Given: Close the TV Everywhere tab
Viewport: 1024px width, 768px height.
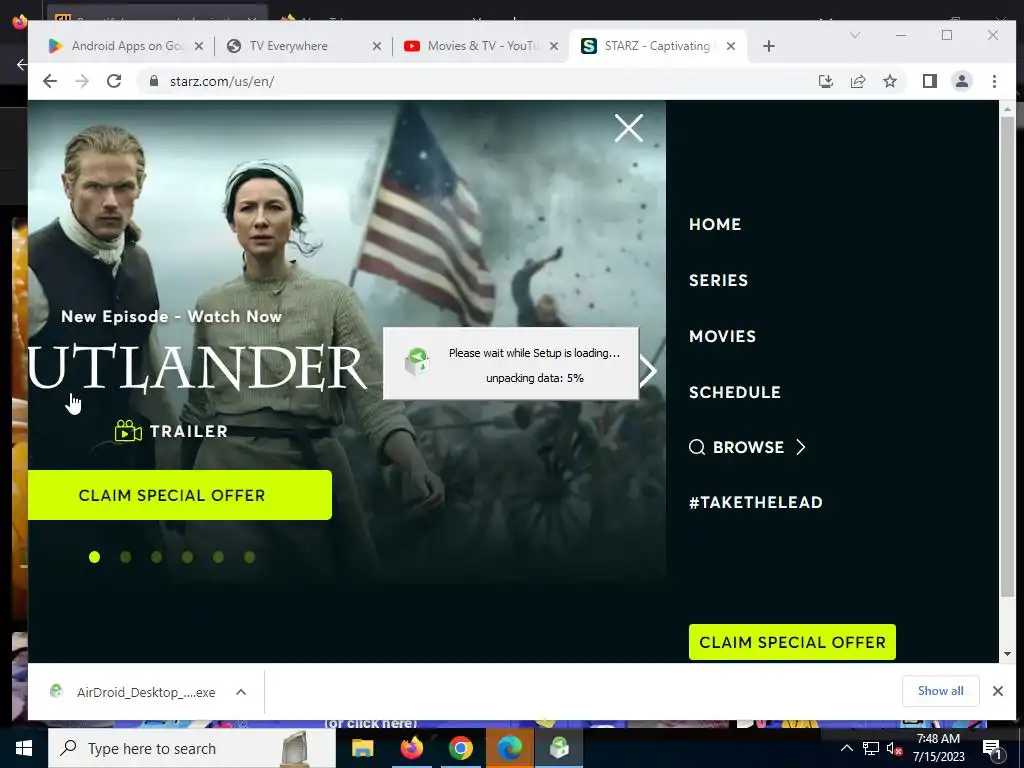Looking at the screenshot, I should click(377, 46).
